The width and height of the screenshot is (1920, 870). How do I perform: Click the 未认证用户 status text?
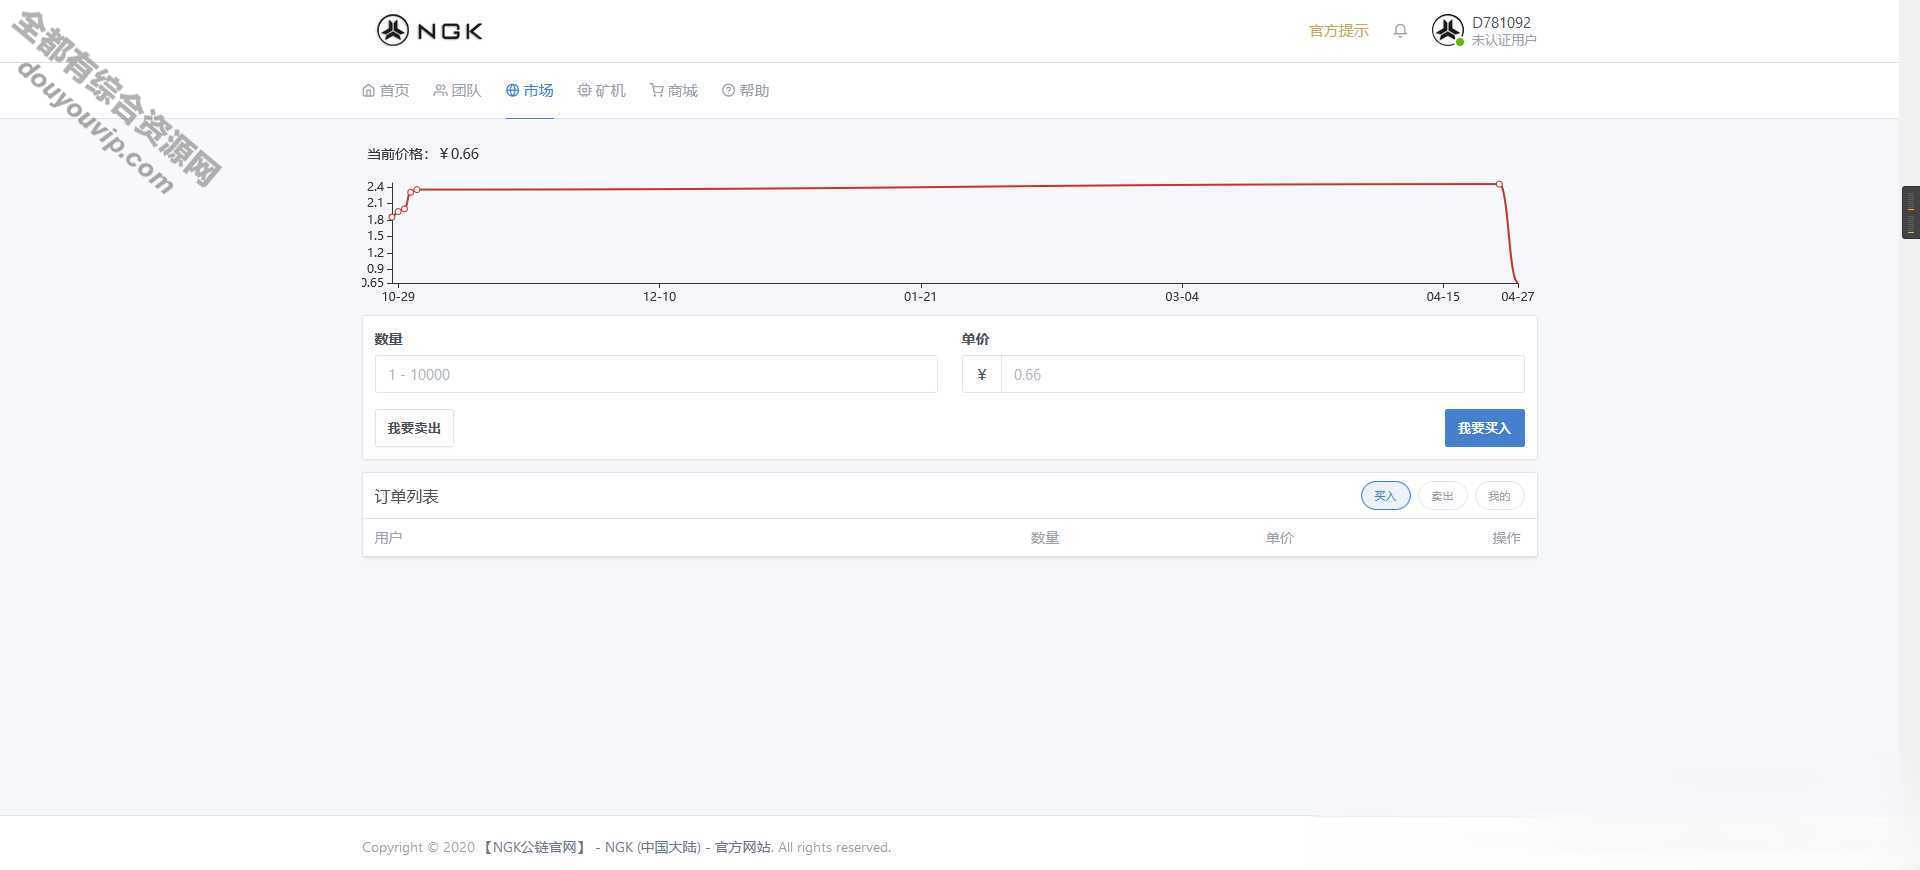pos(1503,40)
